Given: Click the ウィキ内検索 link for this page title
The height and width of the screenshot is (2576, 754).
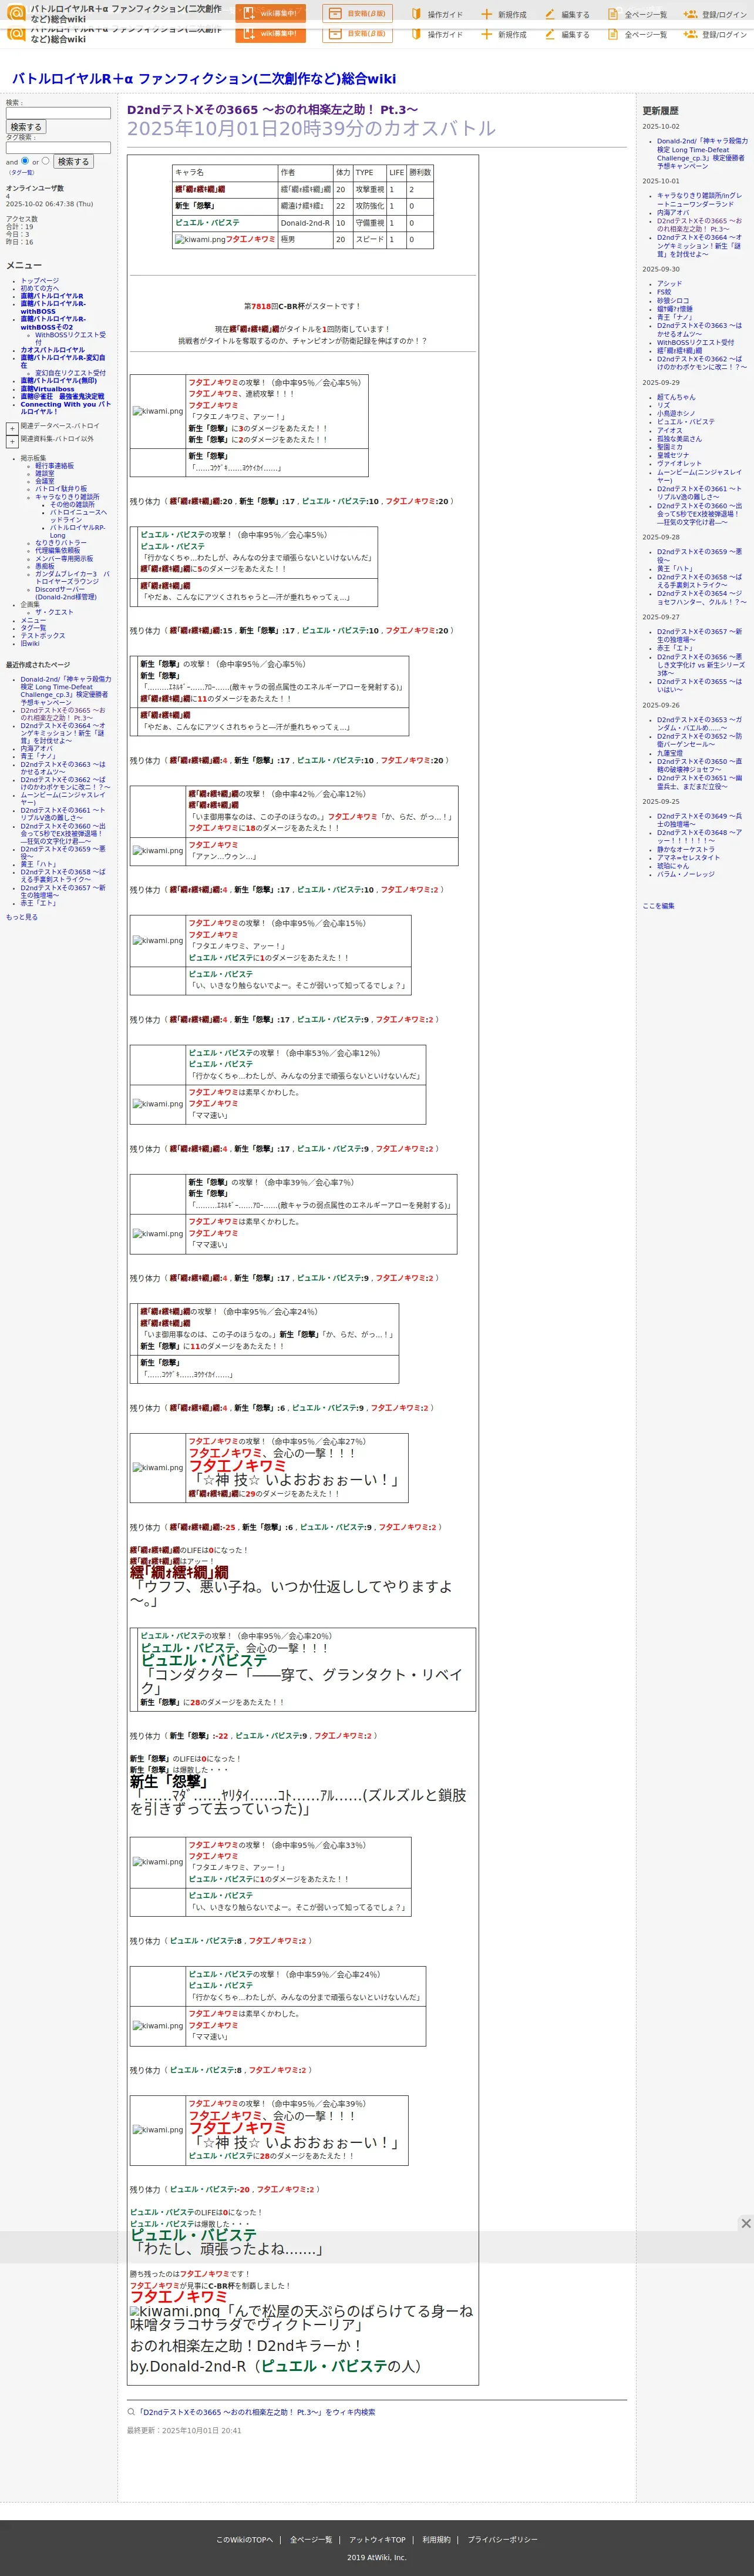Looking at the screenshot, I should [256, 2412].
